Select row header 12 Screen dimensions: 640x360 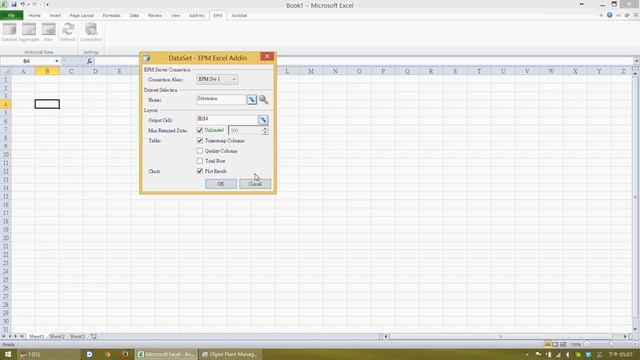(6, 171)
